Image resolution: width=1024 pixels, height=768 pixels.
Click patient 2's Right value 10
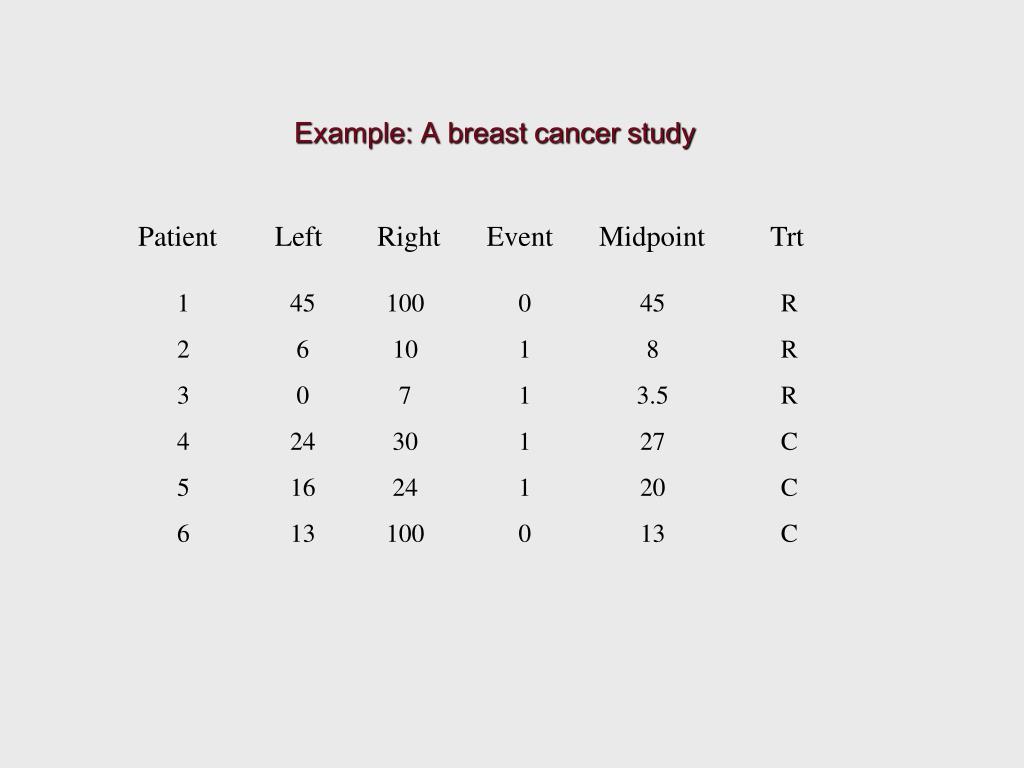pos(406,350)
